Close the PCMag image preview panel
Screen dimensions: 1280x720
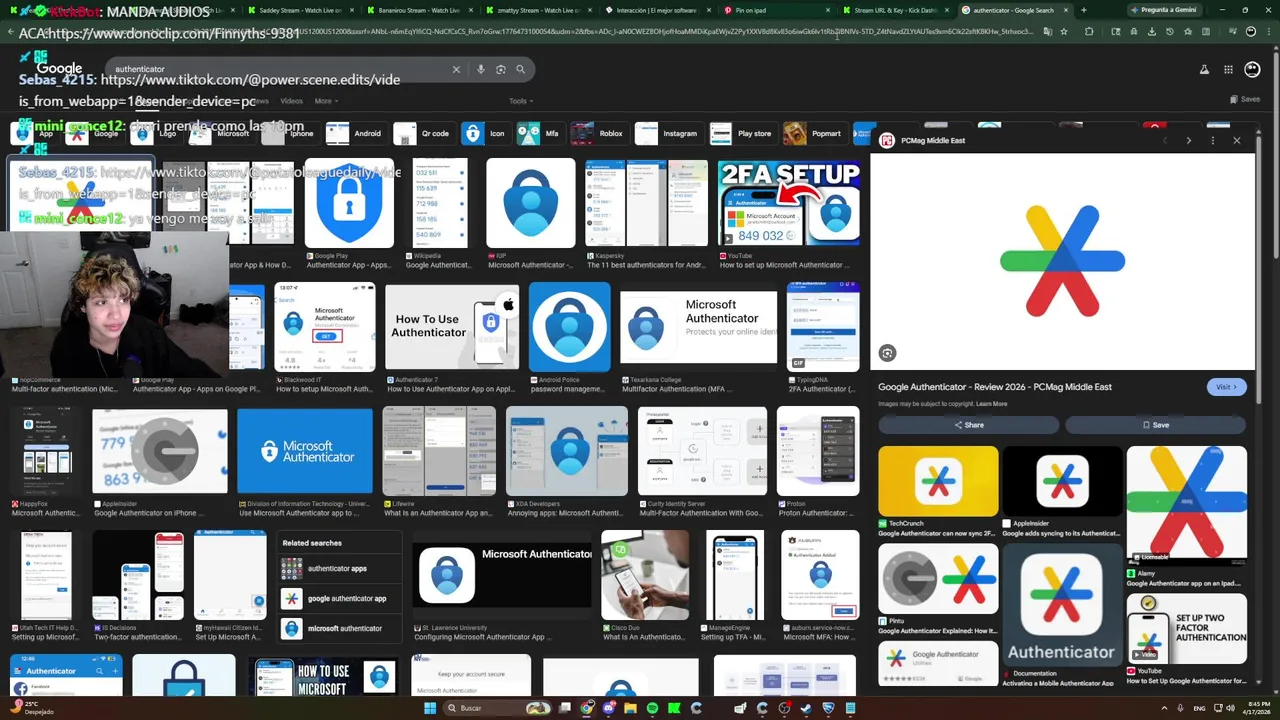[1236, 140]
